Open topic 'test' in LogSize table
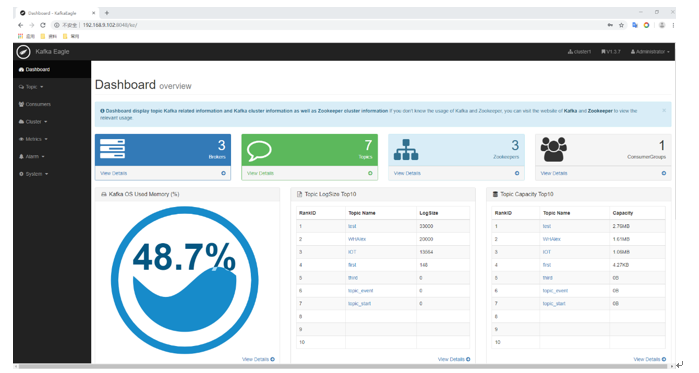 click(352, 226)
